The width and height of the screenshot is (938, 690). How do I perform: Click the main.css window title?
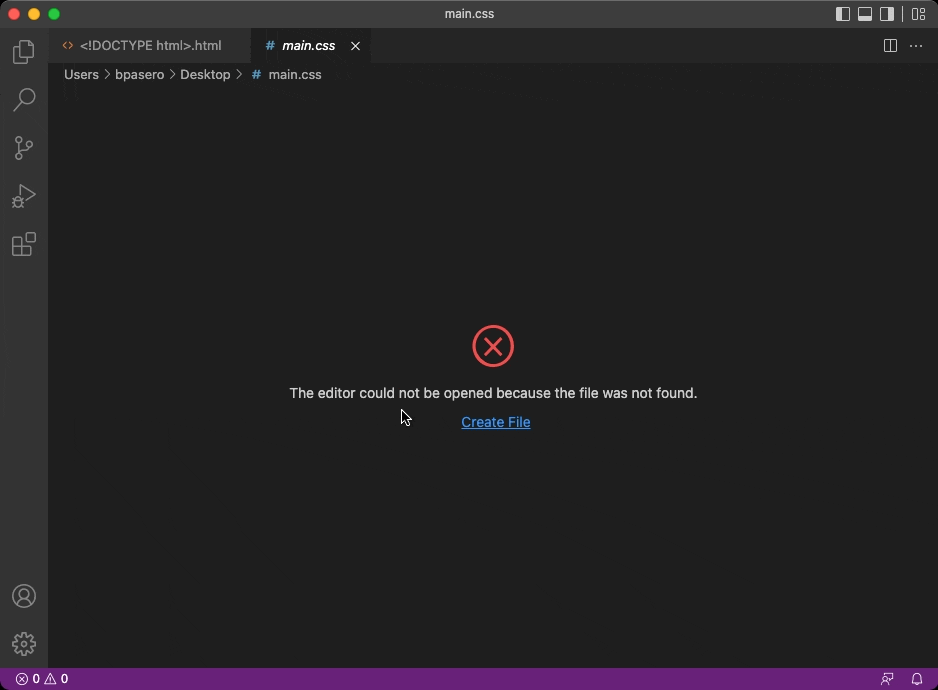pyautogui.click(x=470, y=14)
